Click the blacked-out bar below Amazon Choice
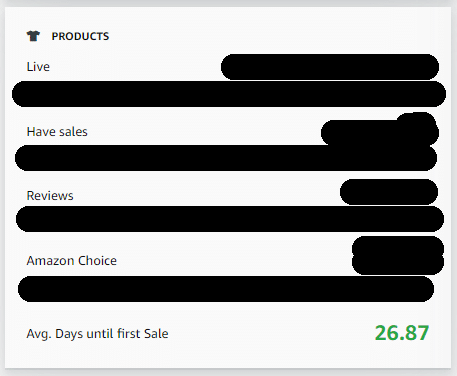The image size is (457, 376). 226,289
